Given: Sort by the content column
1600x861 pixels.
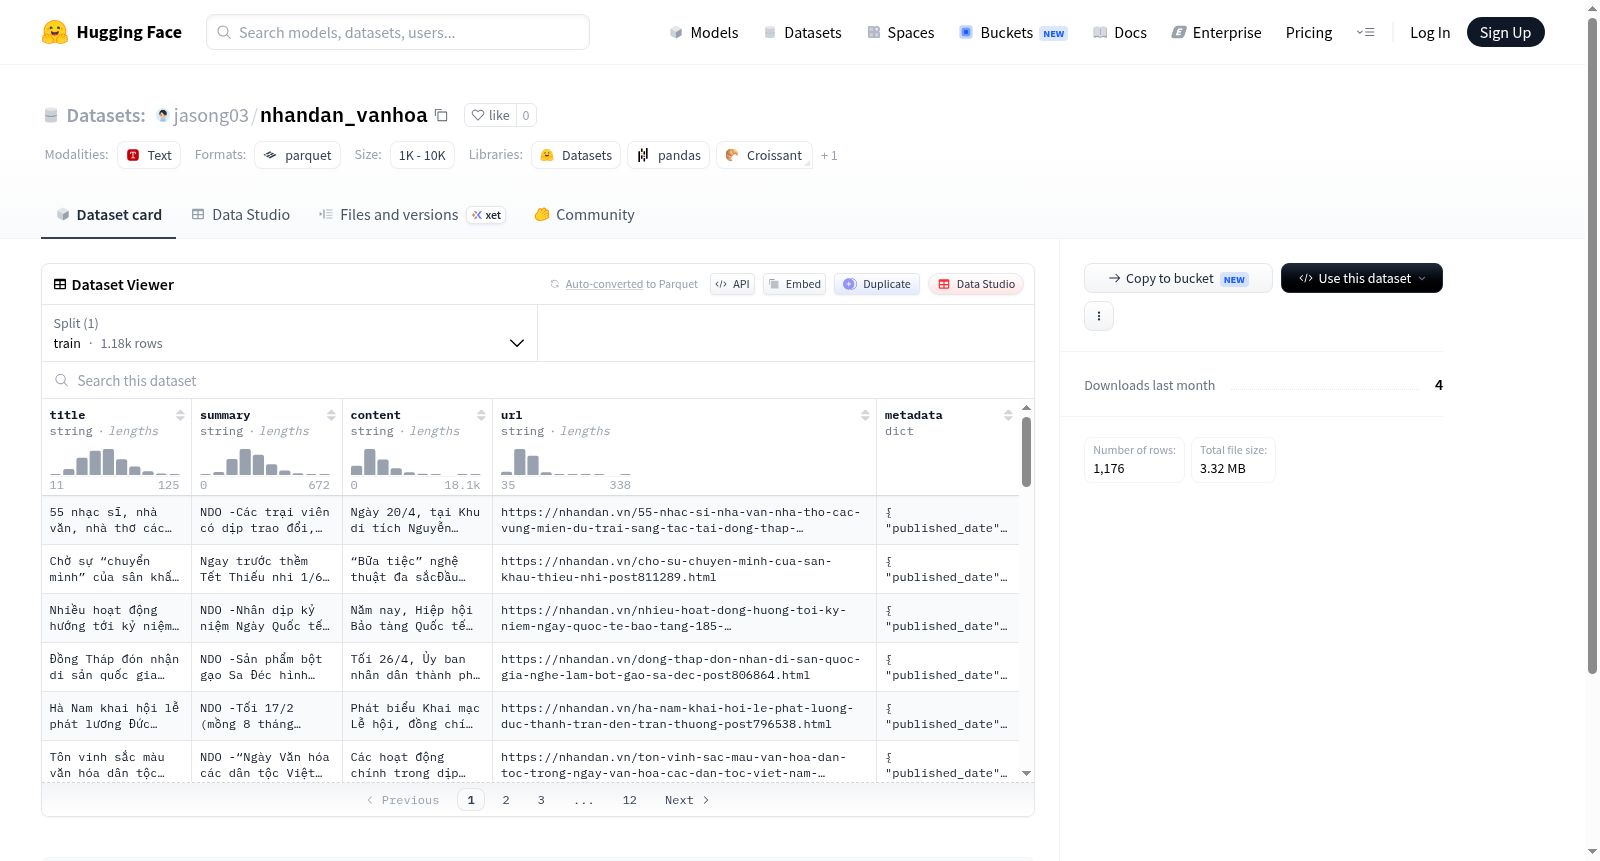Looking at the screenshot, I should tap(481, 415).
